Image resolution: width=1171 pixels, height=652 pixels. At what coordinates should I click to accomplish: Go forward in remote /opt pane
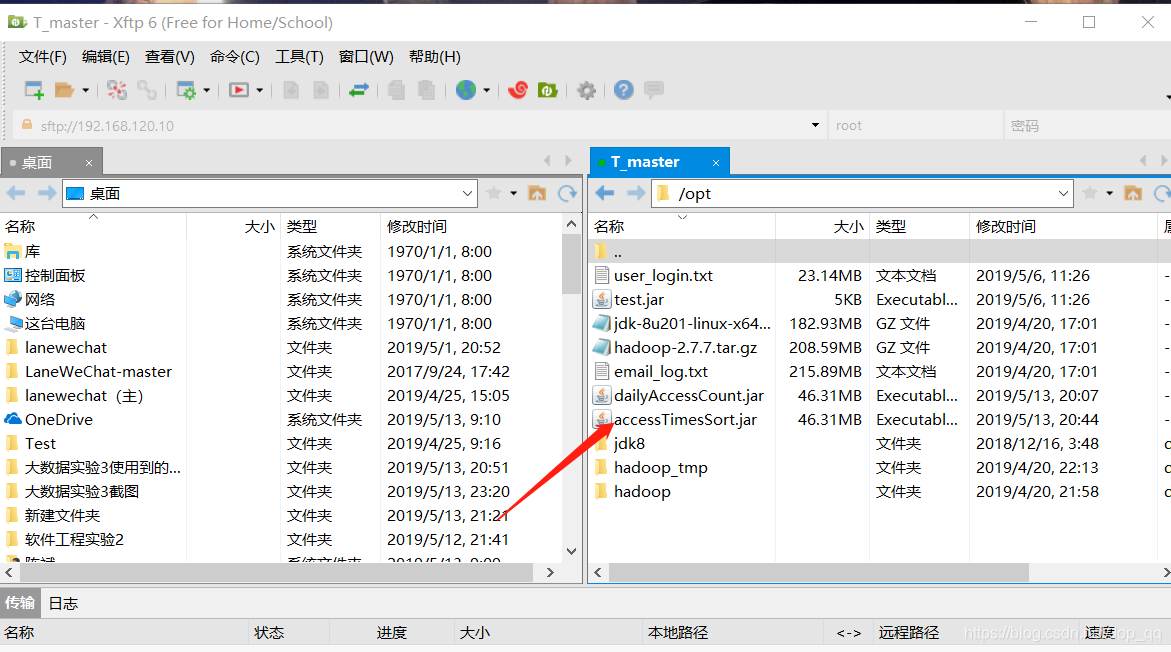636,193
